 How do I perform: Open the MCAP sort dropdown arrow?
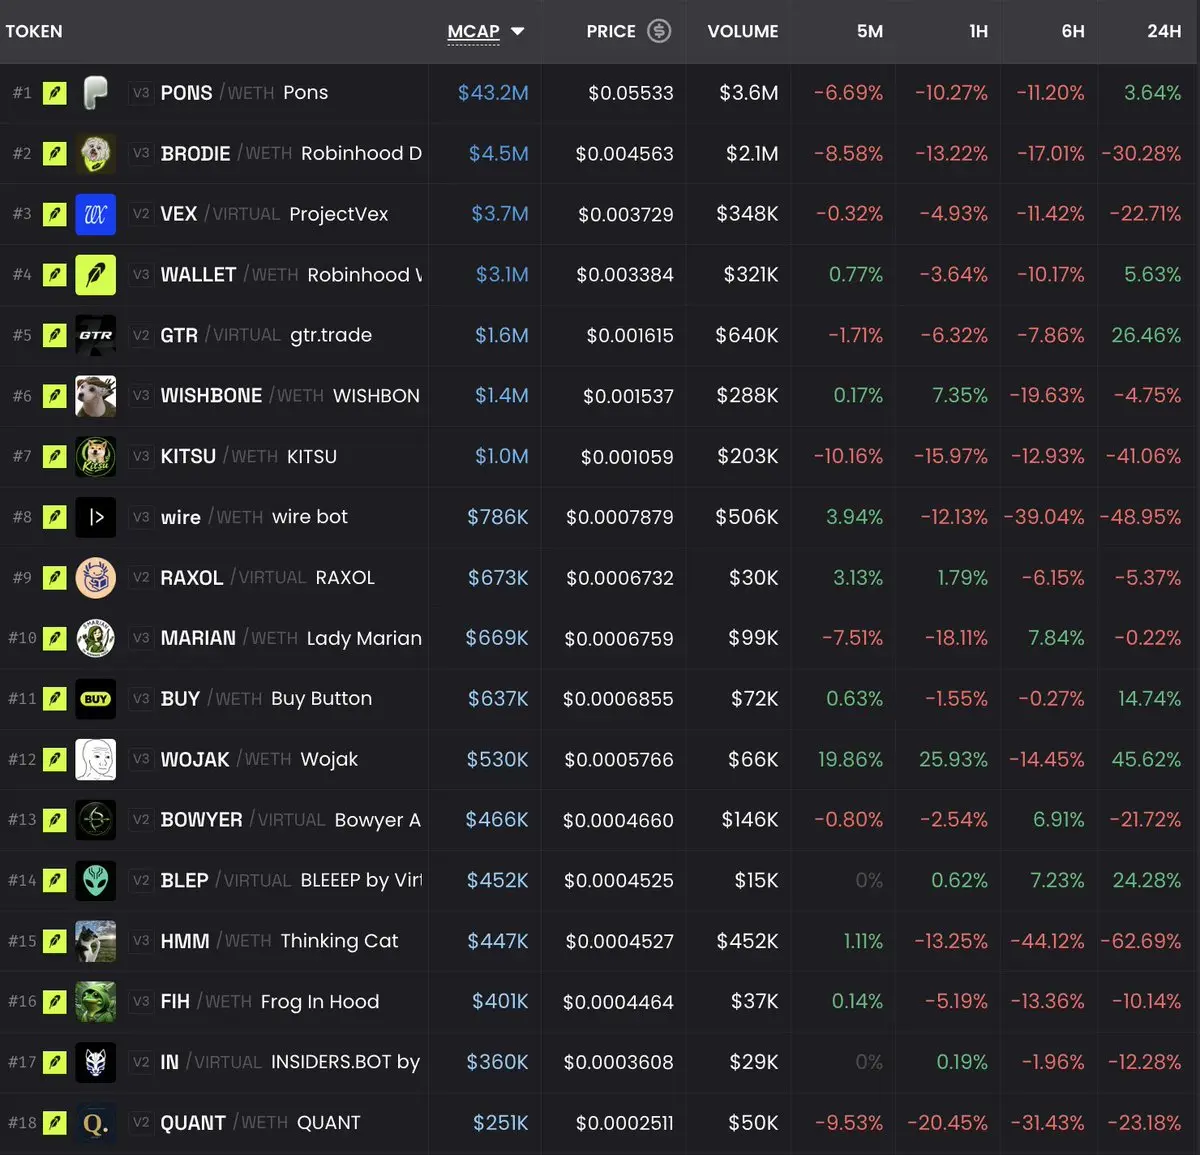[517, 31]
